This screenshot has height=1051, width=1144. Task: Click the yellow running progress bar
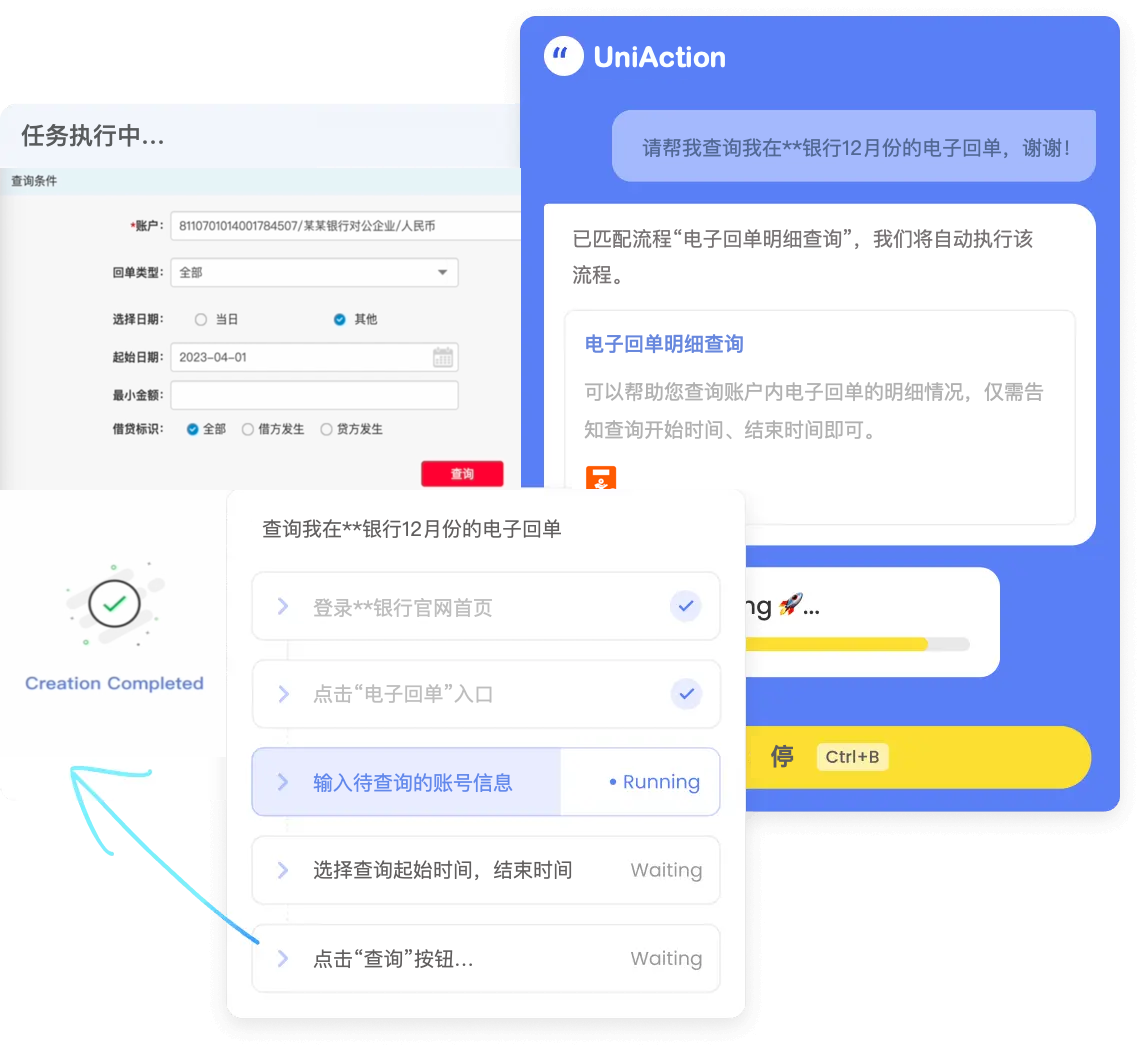click(836, 645)
